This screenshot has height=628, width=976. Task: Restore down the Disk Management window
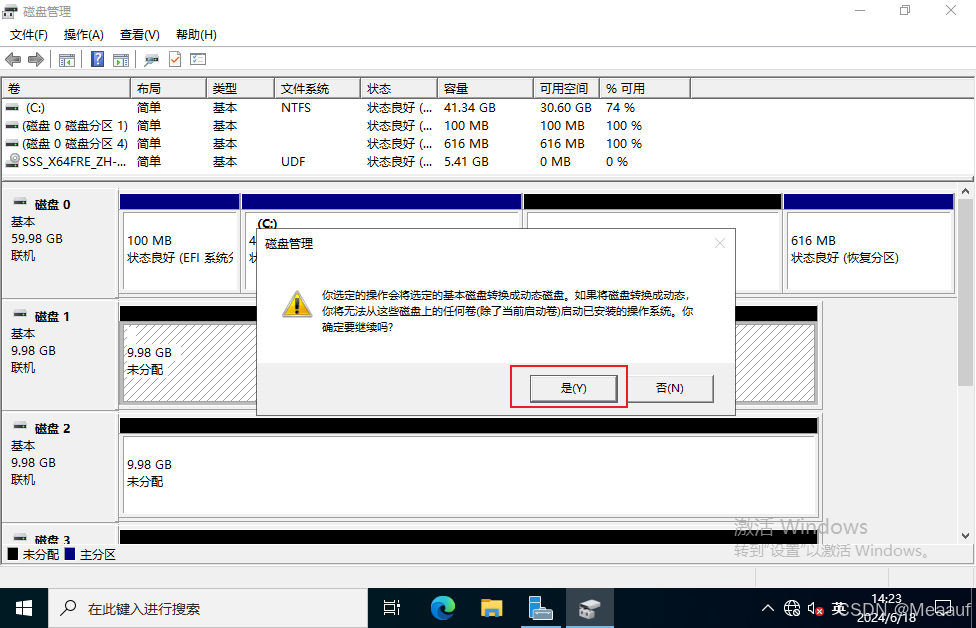click(905, 11)
